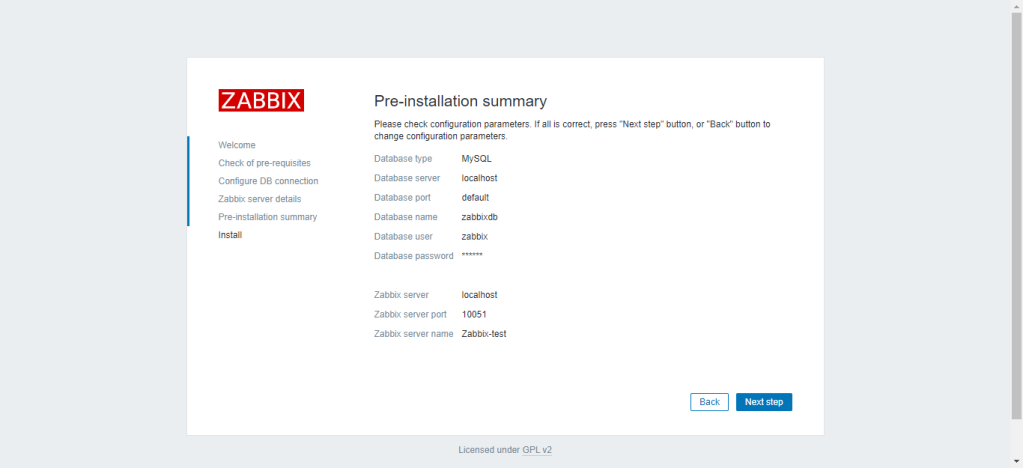Click the masked Database password value
The image size is (1023, 468).
(472, 256)
